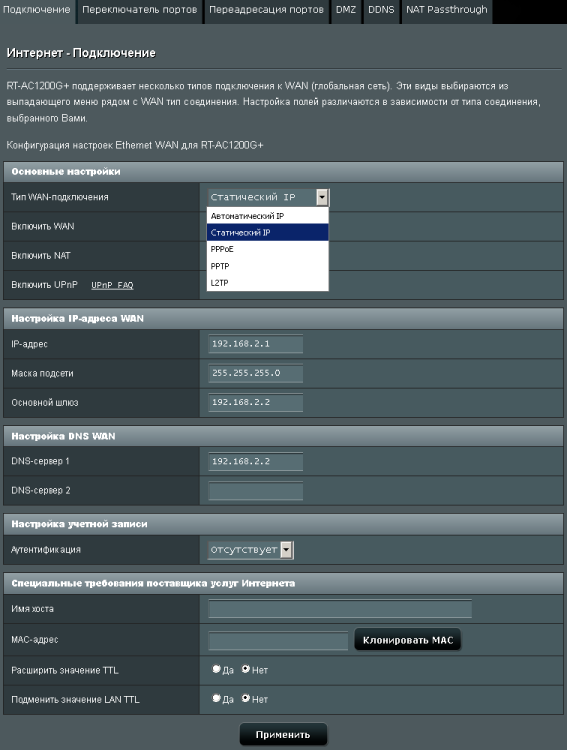The image size is (567, 750).
Task: Click the Настройка учетной записи header
Action: [x=283, y=524]
